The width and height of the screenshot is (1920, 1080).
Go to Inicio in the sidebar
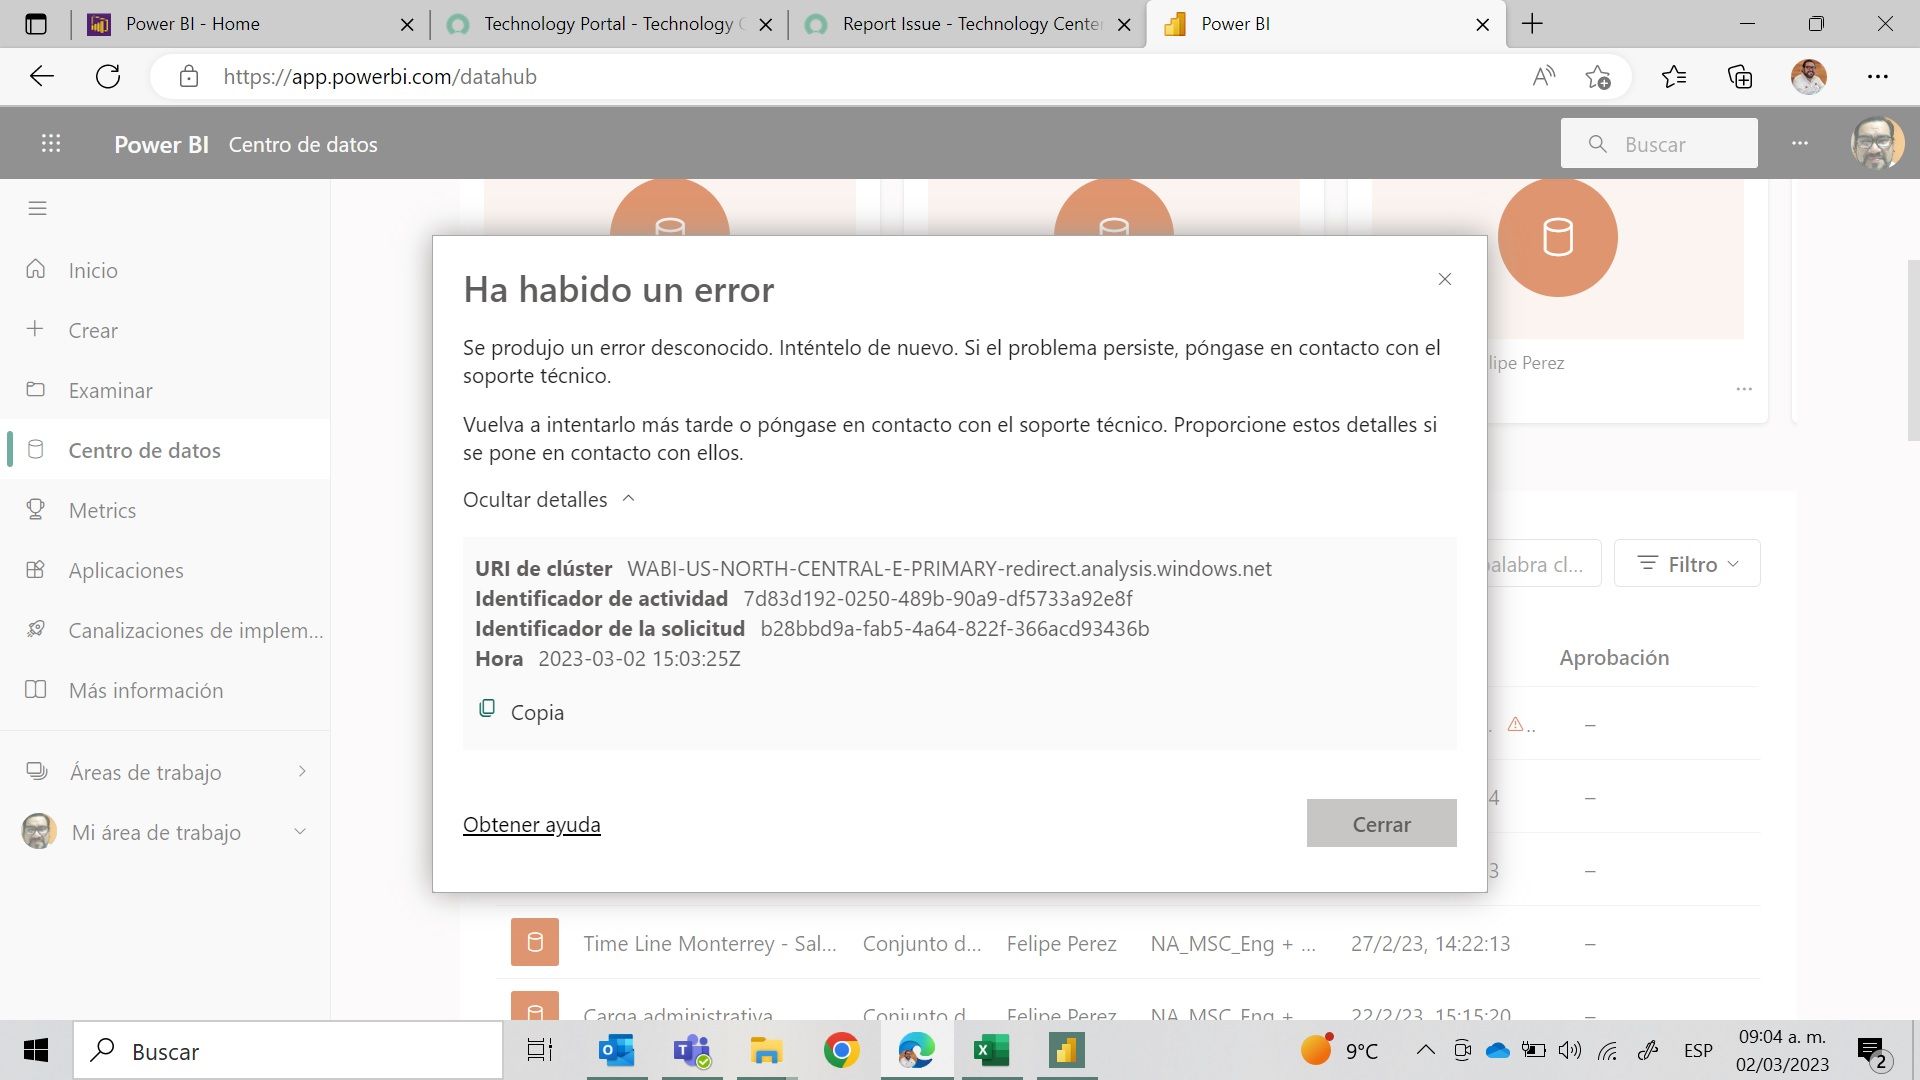165,270
